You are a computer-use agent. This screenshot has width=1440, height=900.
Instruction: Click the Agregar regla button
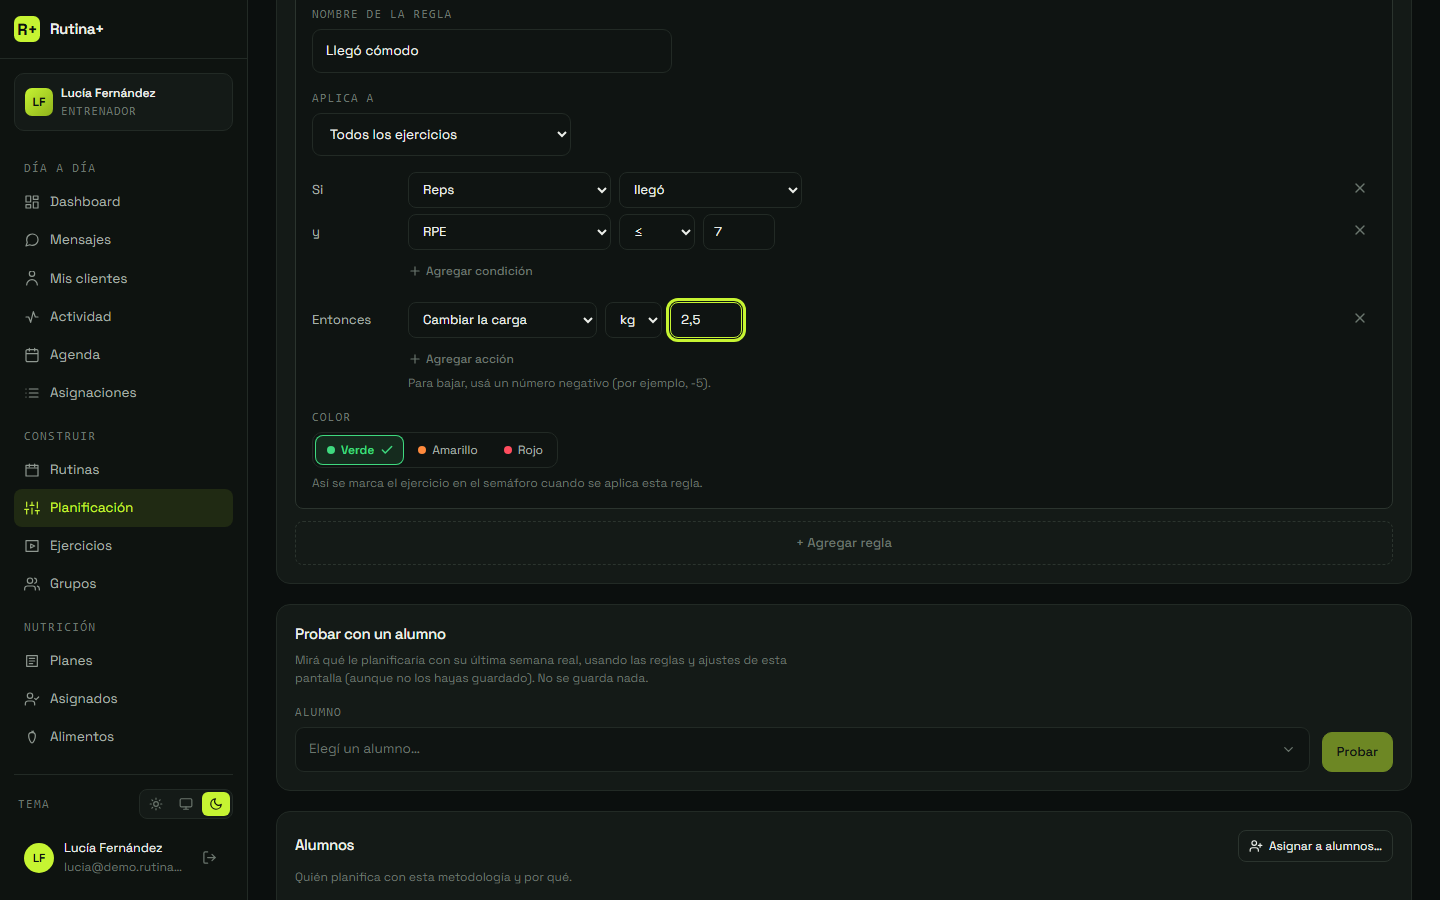(844, 543)
